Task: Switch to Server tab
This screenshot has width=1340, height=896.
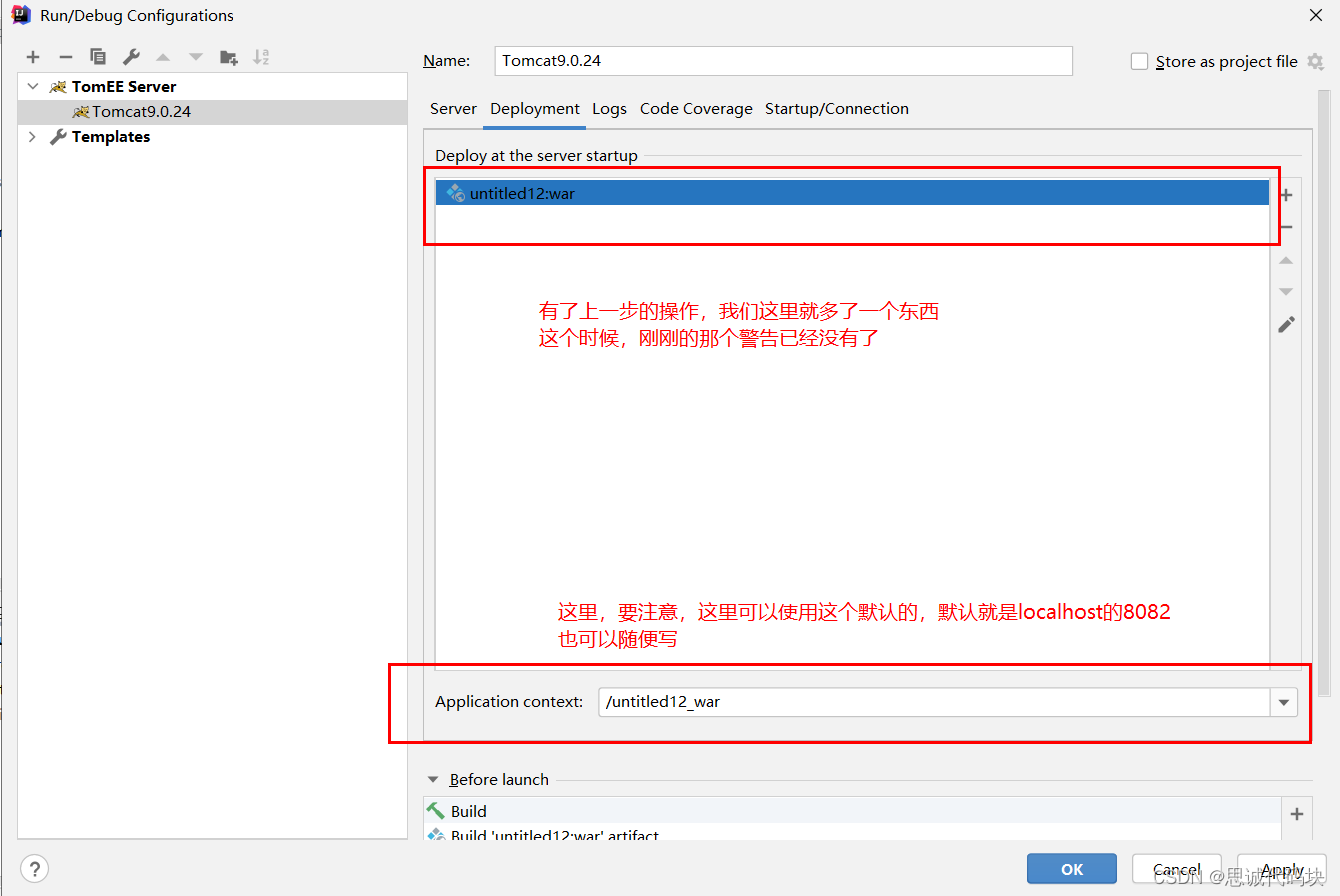Action: pos(453,109)
